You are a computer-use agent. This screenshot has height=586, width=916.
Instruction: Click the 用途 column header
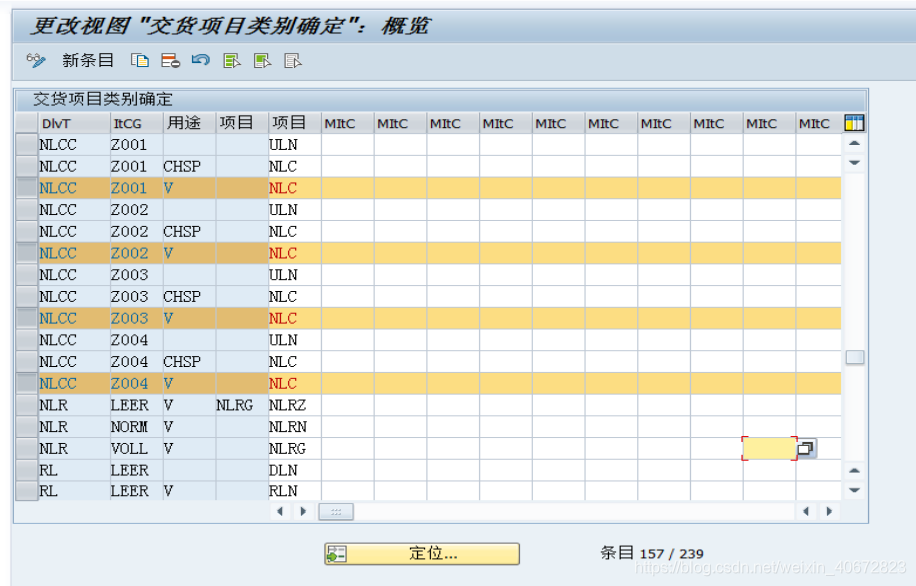pyautogui.click(x=189, y=123)
